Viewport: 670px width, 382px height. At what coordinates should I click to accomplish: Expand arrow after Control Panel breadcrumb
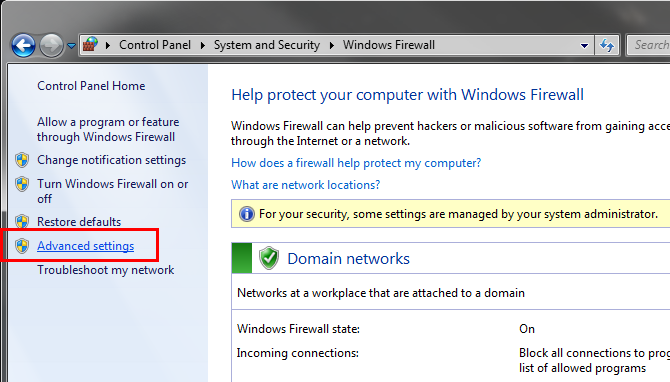203,45
